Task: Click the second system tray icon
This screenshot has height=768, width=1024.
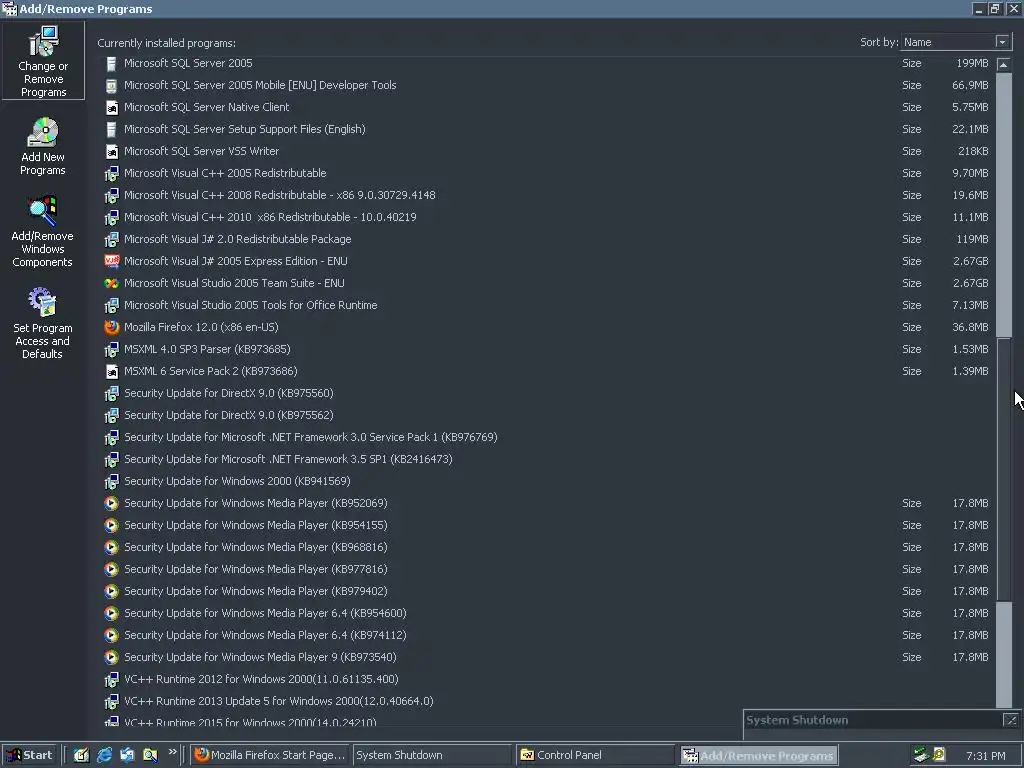Action: (x=939, y=755)
